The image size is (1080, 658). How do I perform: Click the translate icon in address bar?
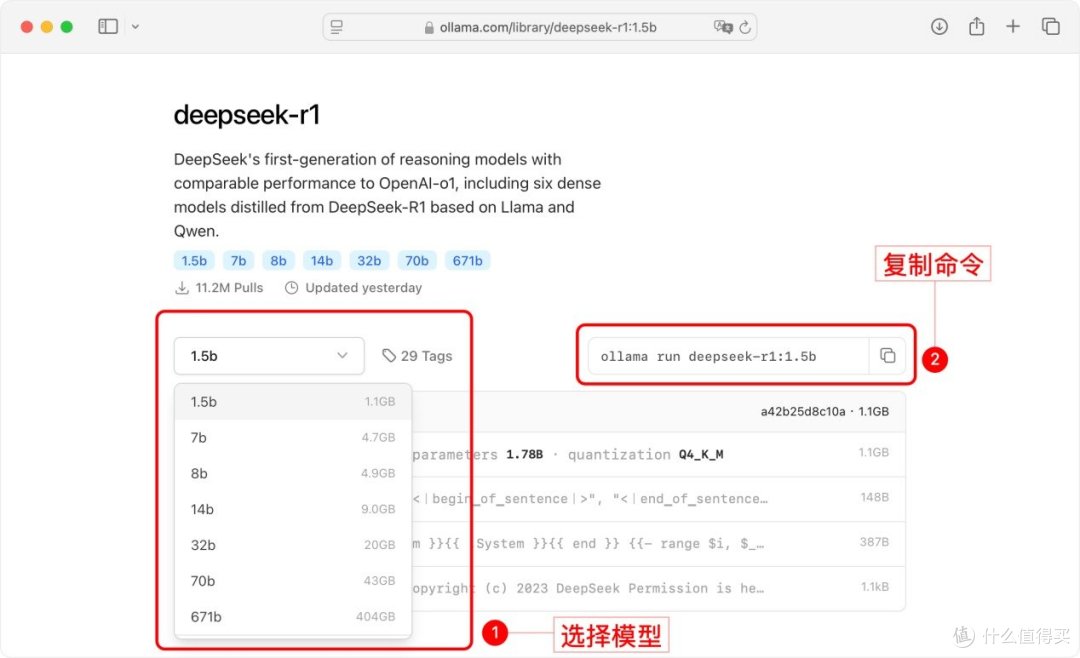[x=723, y=27]
